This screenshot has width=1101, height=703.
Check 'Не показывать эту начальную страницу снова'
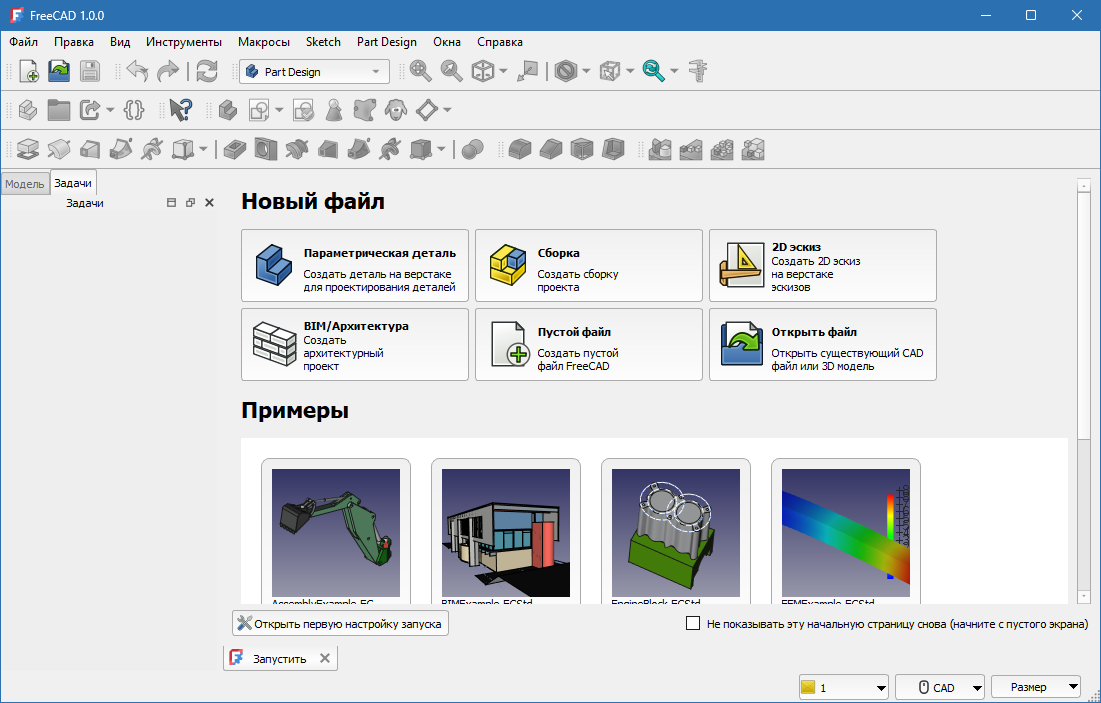pos(692,623)
